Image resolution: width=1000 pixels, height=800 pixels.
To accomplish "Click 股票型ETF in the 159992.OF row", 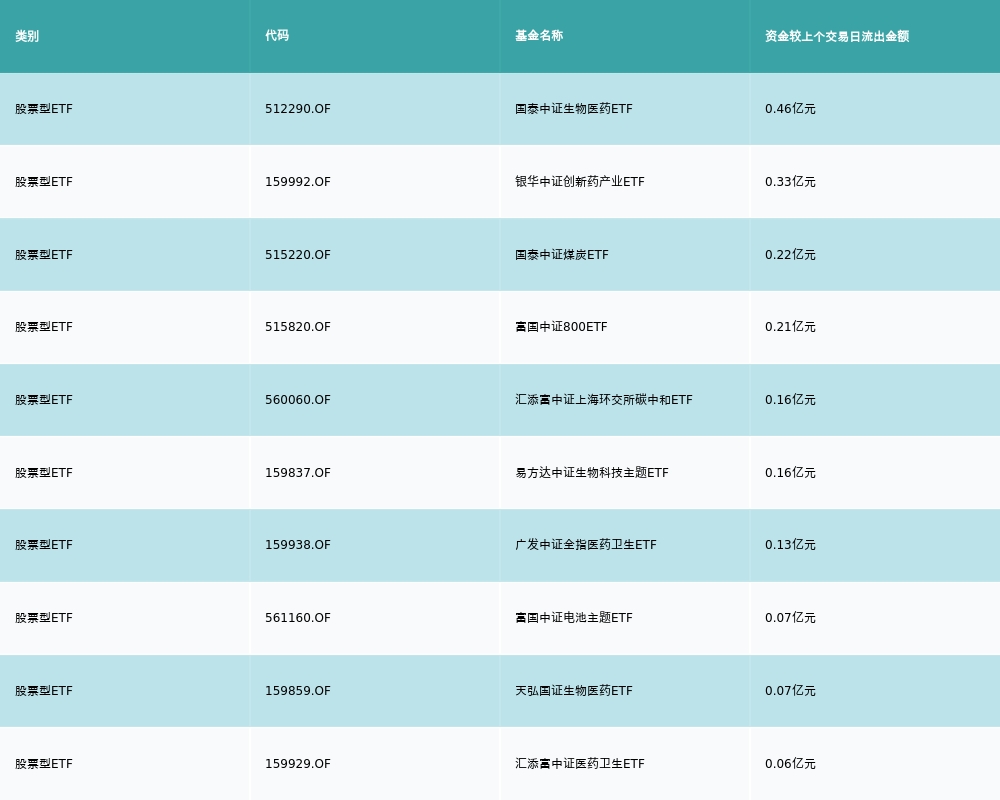I will pyautogui.click(x=44, y=182).
